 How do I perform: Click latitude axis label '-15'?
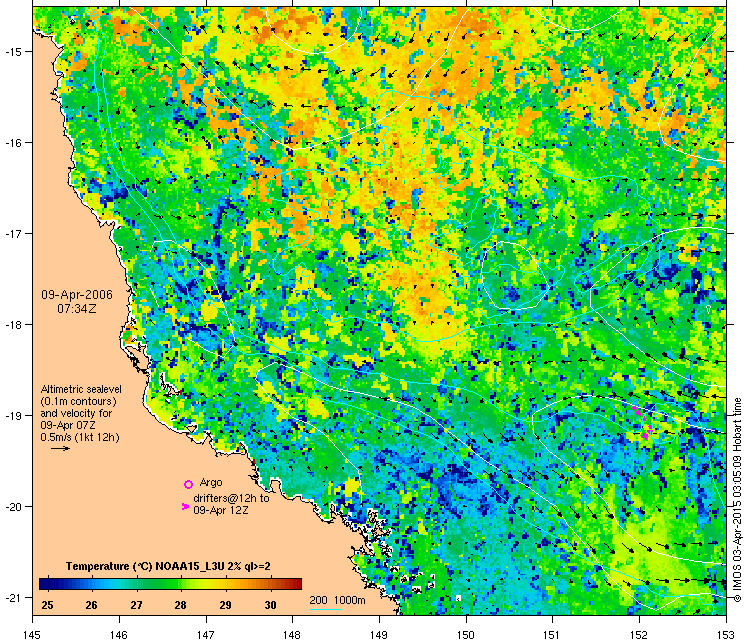[12, 52]
